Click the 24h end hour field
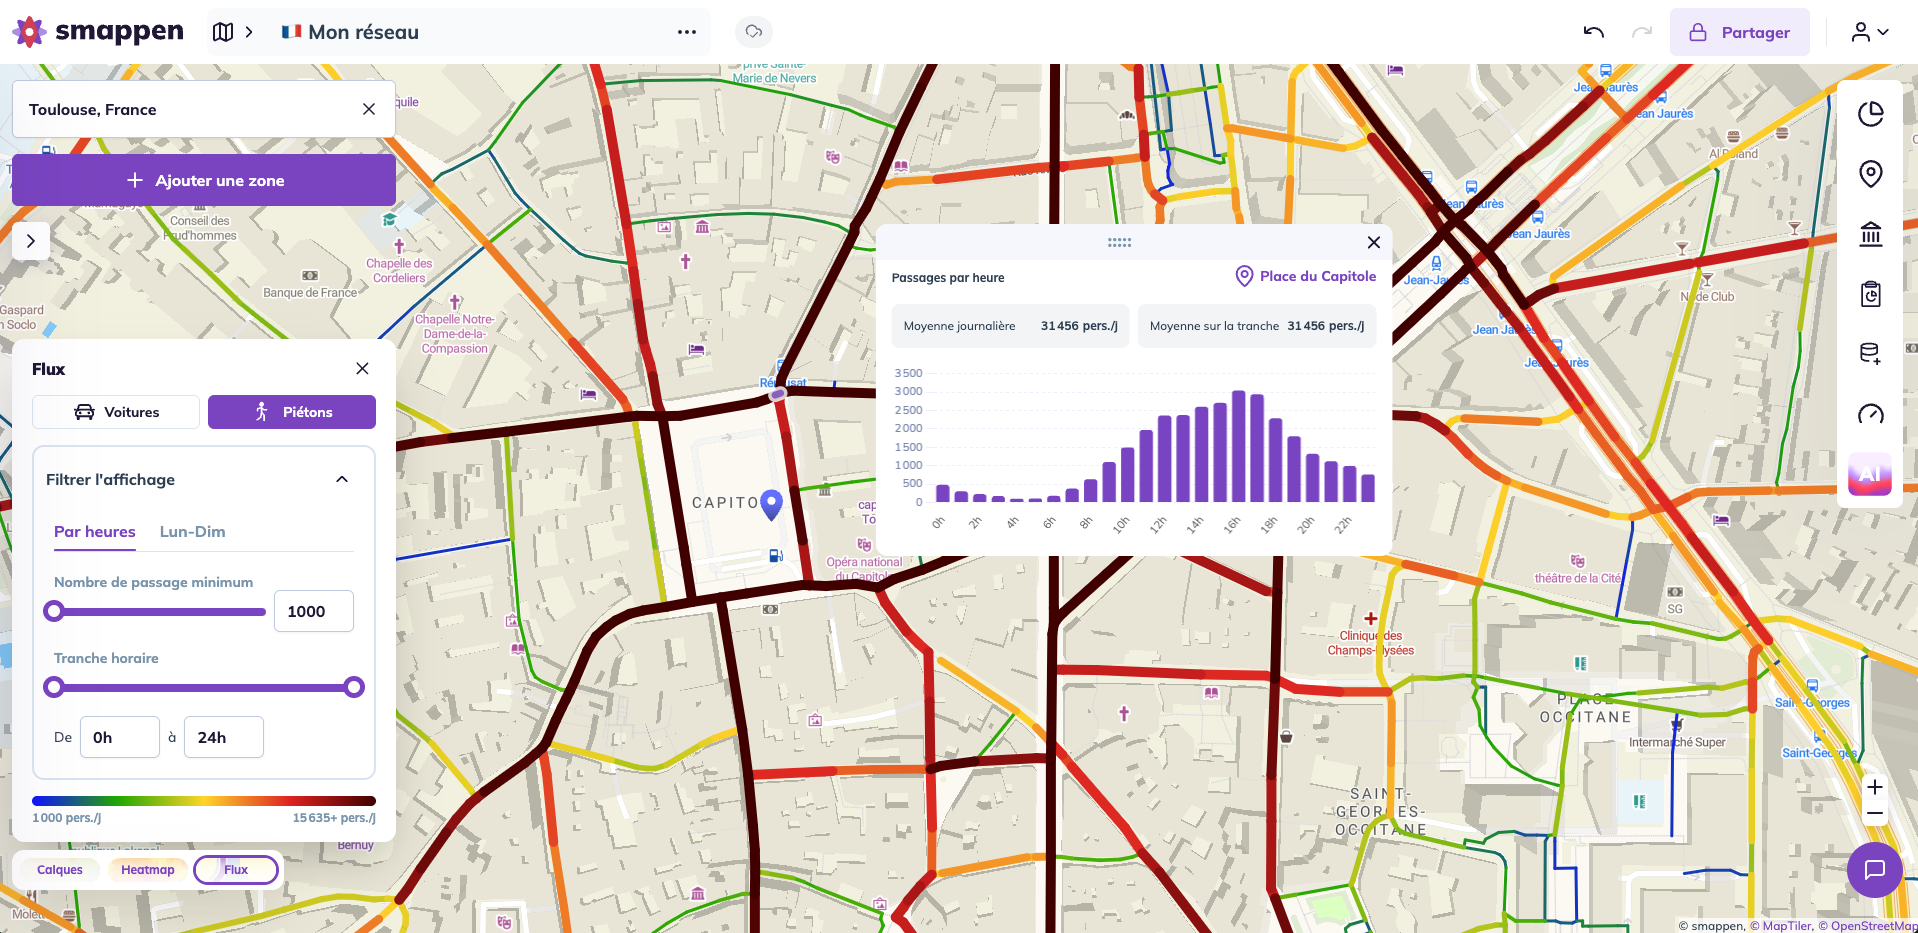Viewport: 1918px width, 933px height. 224,737
